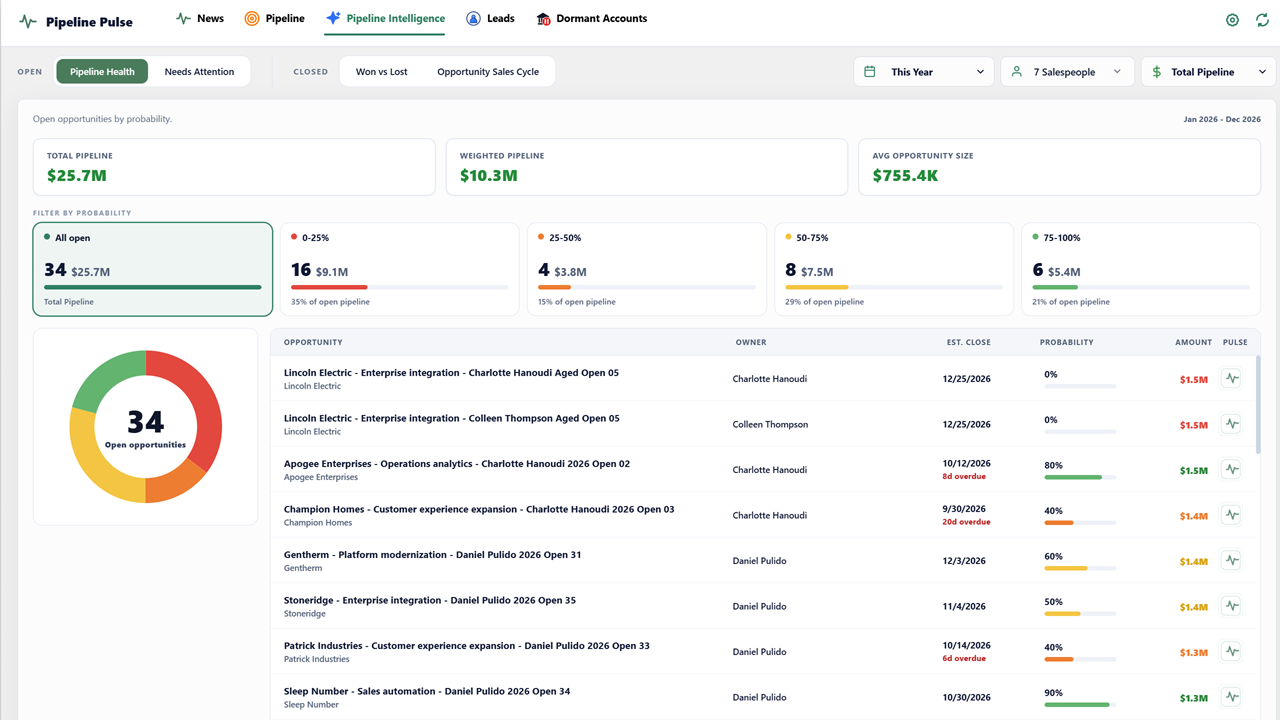Image resolution: width=1280 pixels, height=720 pixels.
Task: Filter by 75-100% probability card
Action: coord(1141,269)
